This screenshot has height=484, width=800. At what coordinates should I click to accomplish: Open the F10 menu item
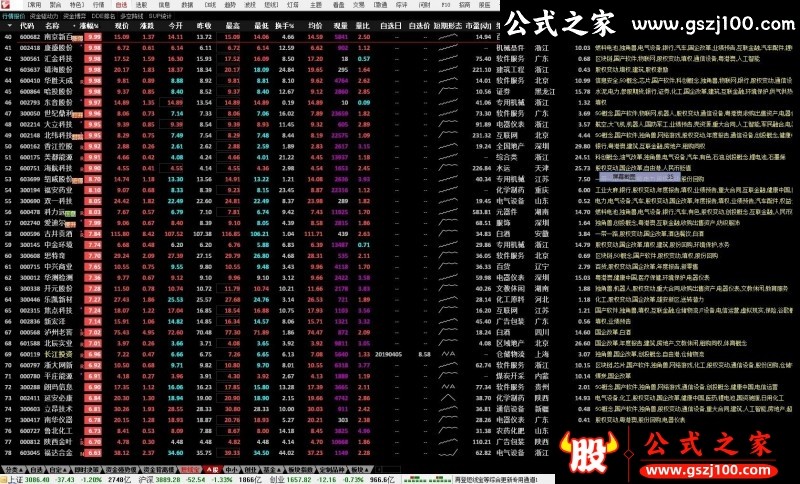445,5
